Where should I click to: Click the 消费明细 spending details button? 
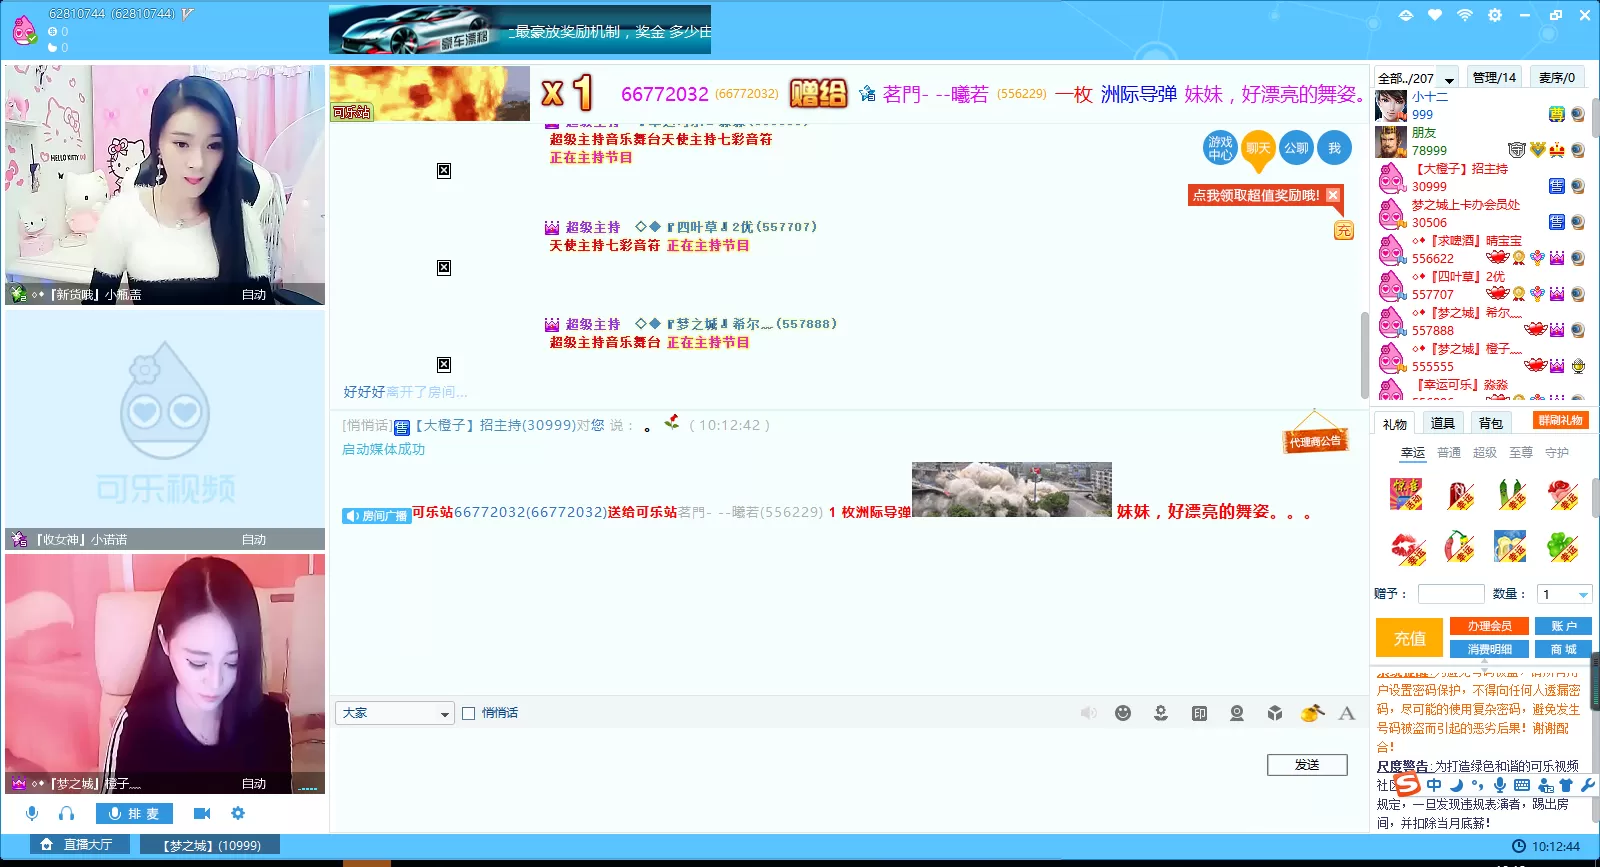pos(1489,649)
